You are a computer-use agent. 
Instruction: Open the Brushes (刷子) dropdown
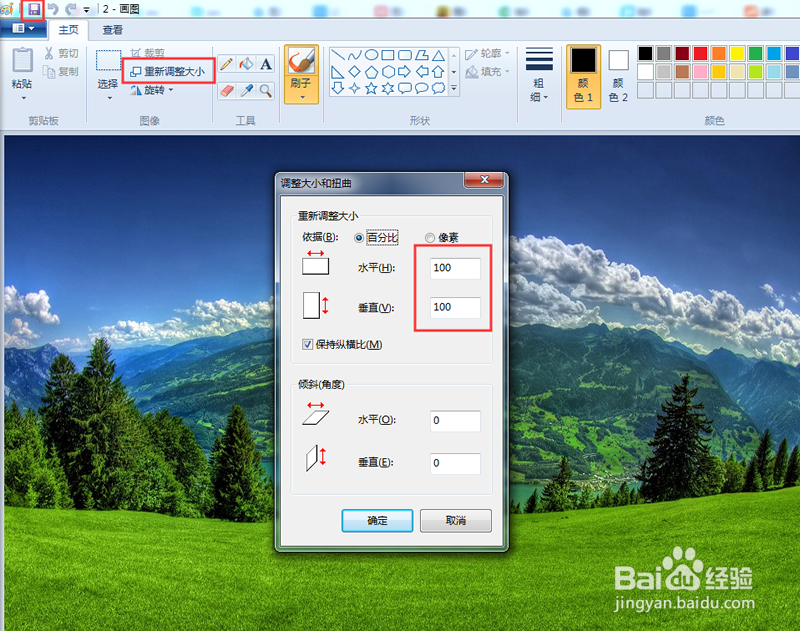tap(302, 97)
